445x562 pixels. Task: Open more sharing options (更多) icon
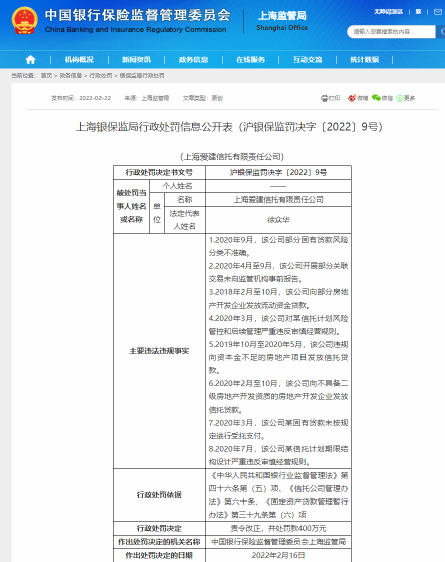(x=399, y=98)
